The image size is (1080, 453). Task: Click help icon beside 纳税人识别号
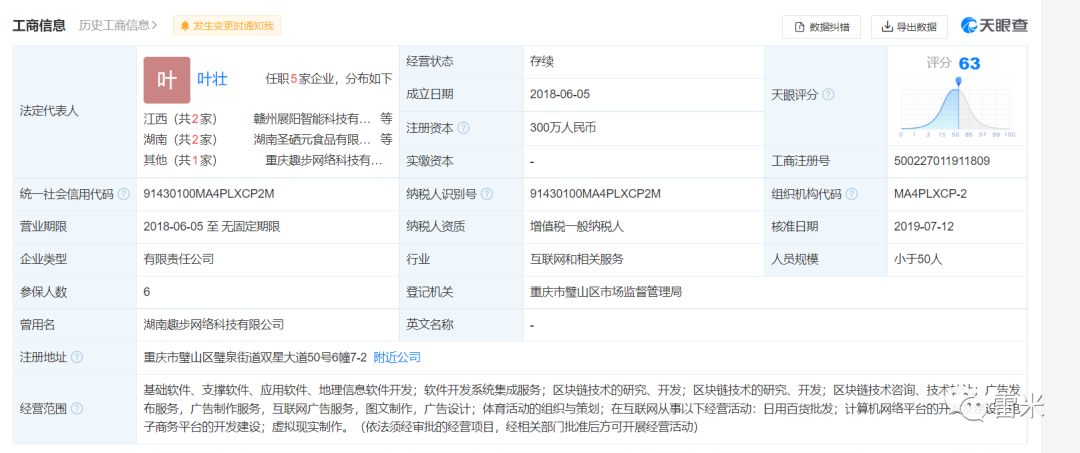(487, 194)
